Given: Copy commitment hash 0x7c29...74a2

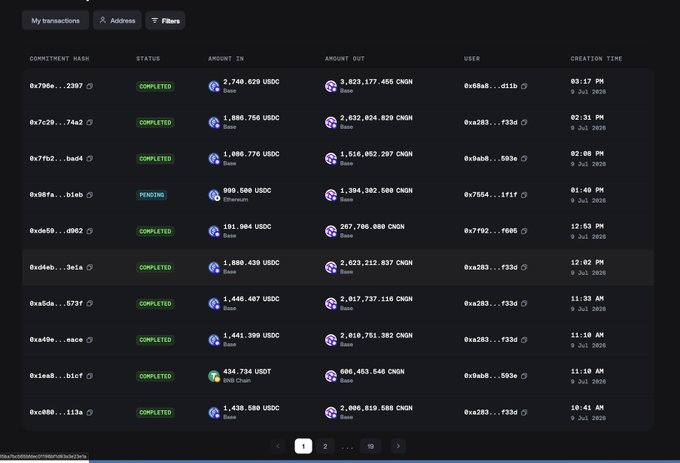Looking at the screenshot, I should point(89,123).
